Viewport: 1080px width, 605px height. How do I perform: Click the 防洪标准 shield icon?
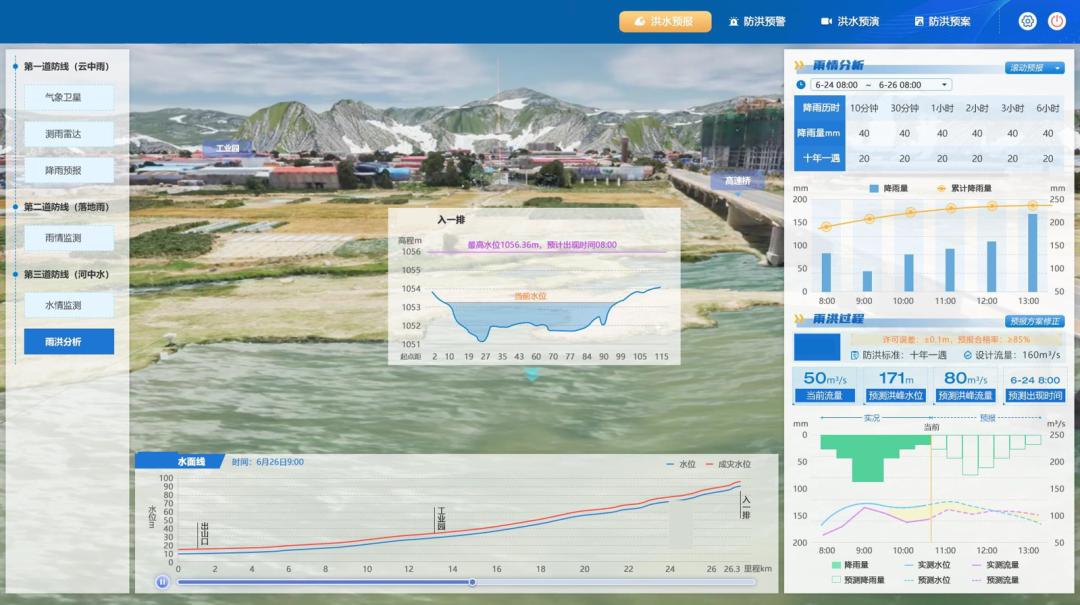coord(855,355)
